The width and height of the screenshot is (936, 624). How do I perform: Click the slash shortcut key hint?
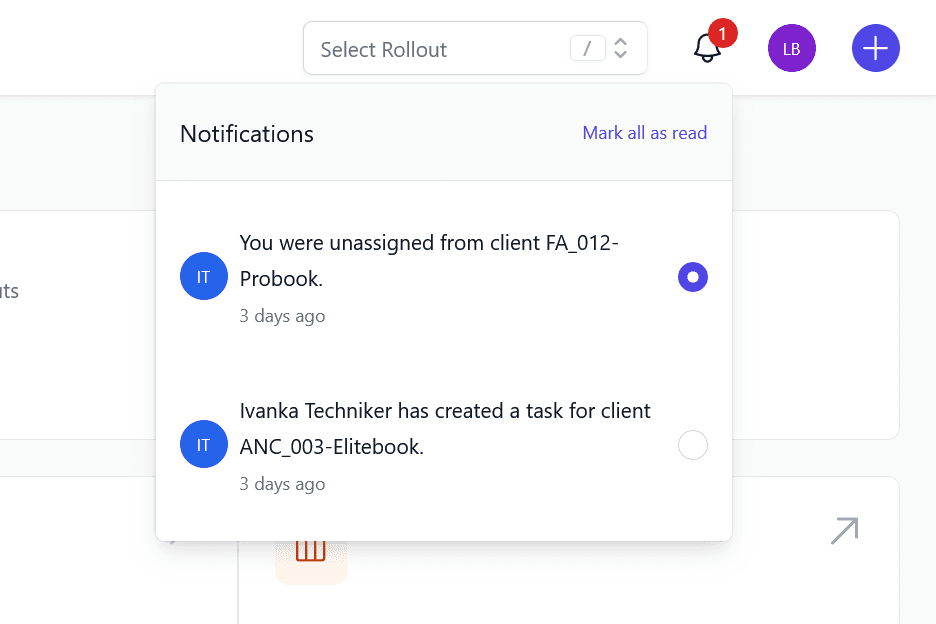point(588,48)
